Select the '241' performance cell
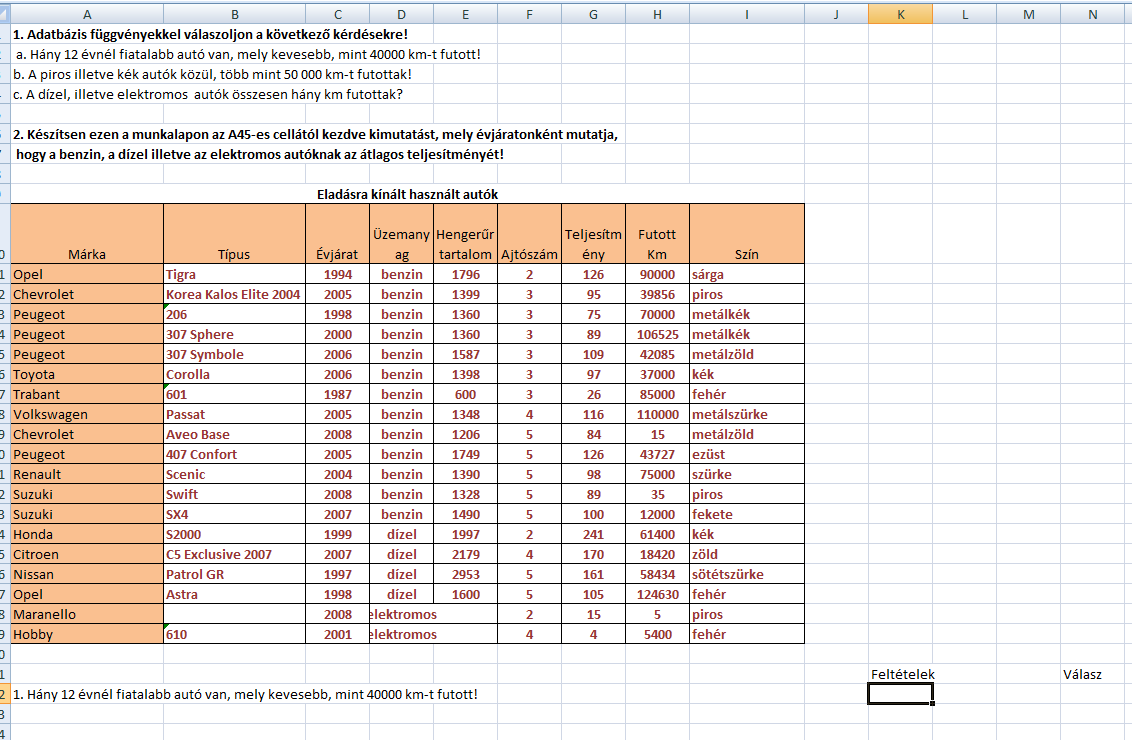This screenshot has height=740, width=1132. pos(593,534)
